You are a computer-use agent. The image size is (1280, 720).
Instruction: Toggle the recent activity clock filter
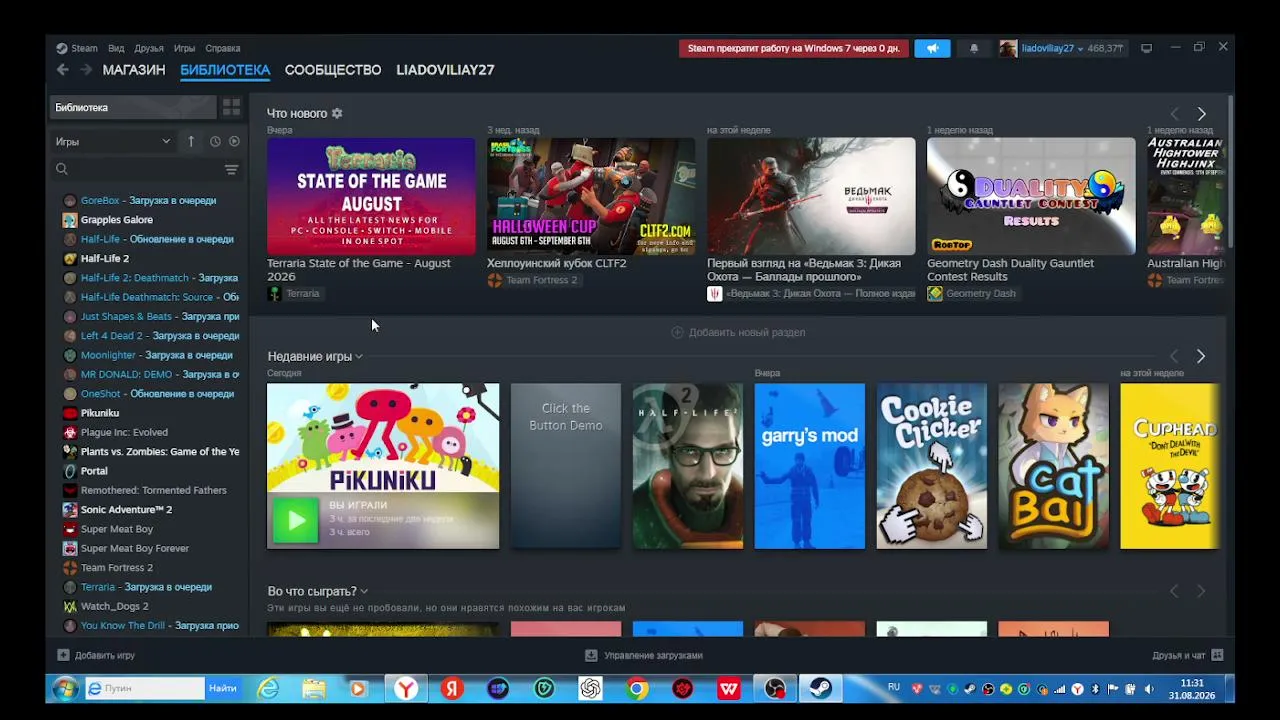[x=215, y=142]
